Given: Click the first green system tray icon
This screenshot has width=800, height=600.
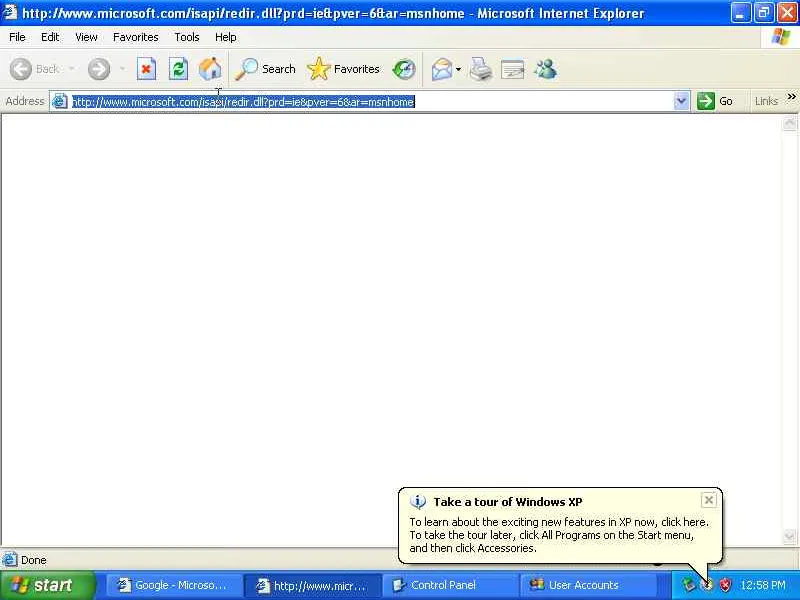Looking at the screenshot, I should coord(689,585).
